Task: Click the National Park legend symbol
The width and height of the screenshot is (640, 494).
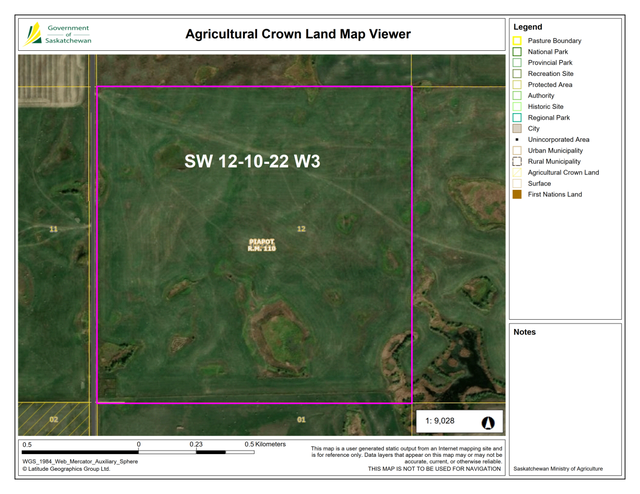Action: (x=517, y=51)
